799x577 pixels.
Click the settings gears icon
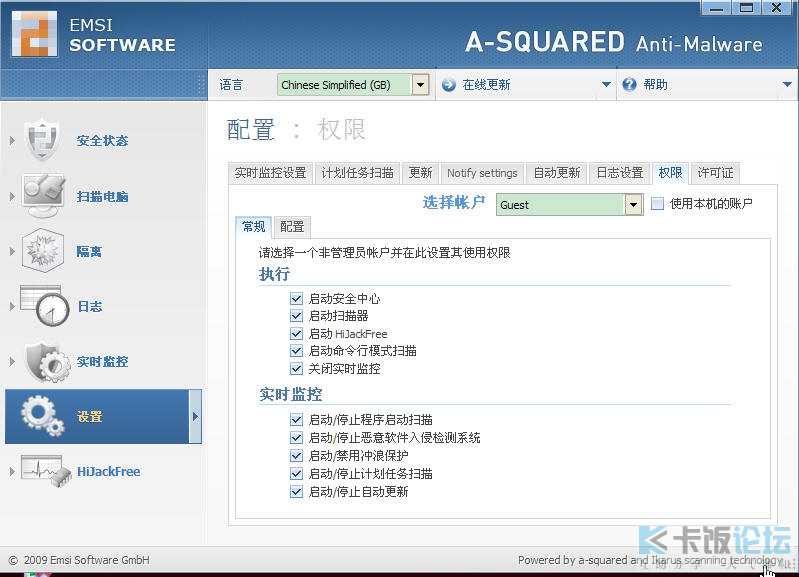[42, 416]
